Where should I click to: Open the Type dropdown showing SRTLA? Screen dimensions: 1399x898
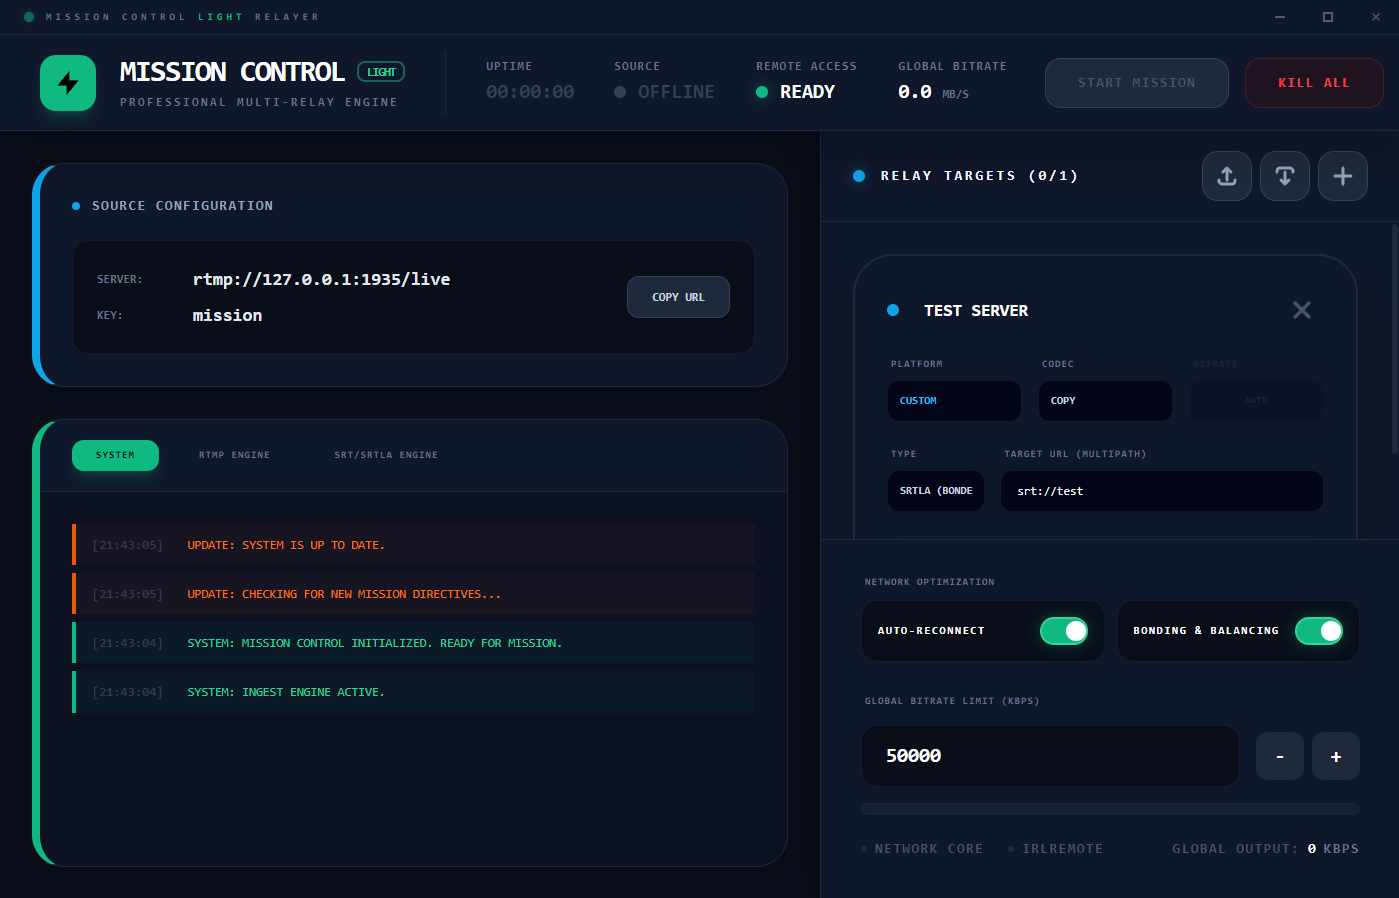coord(936,491)
